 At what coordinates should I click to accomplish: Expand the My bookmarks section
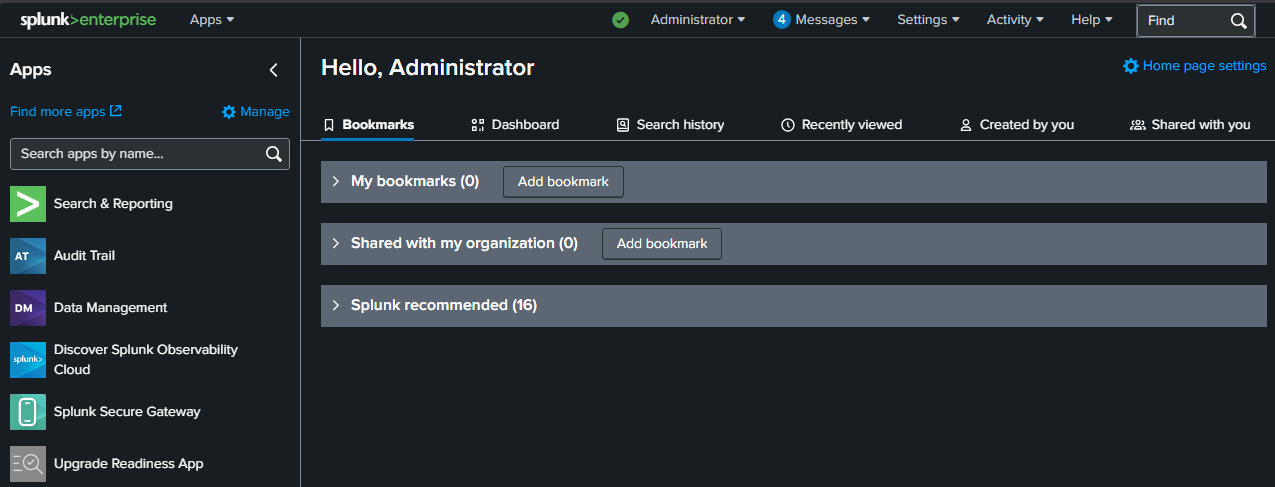pos(336,182)
